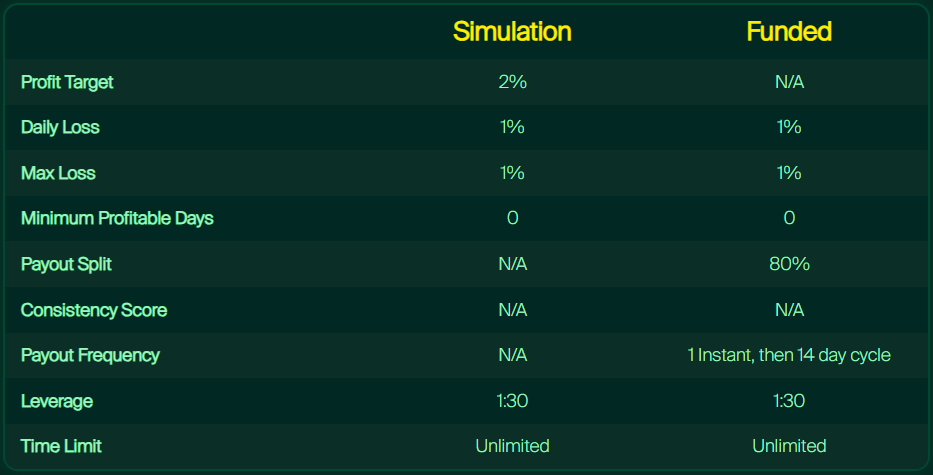Select the Daily Loss row label

tap(60, 127)
